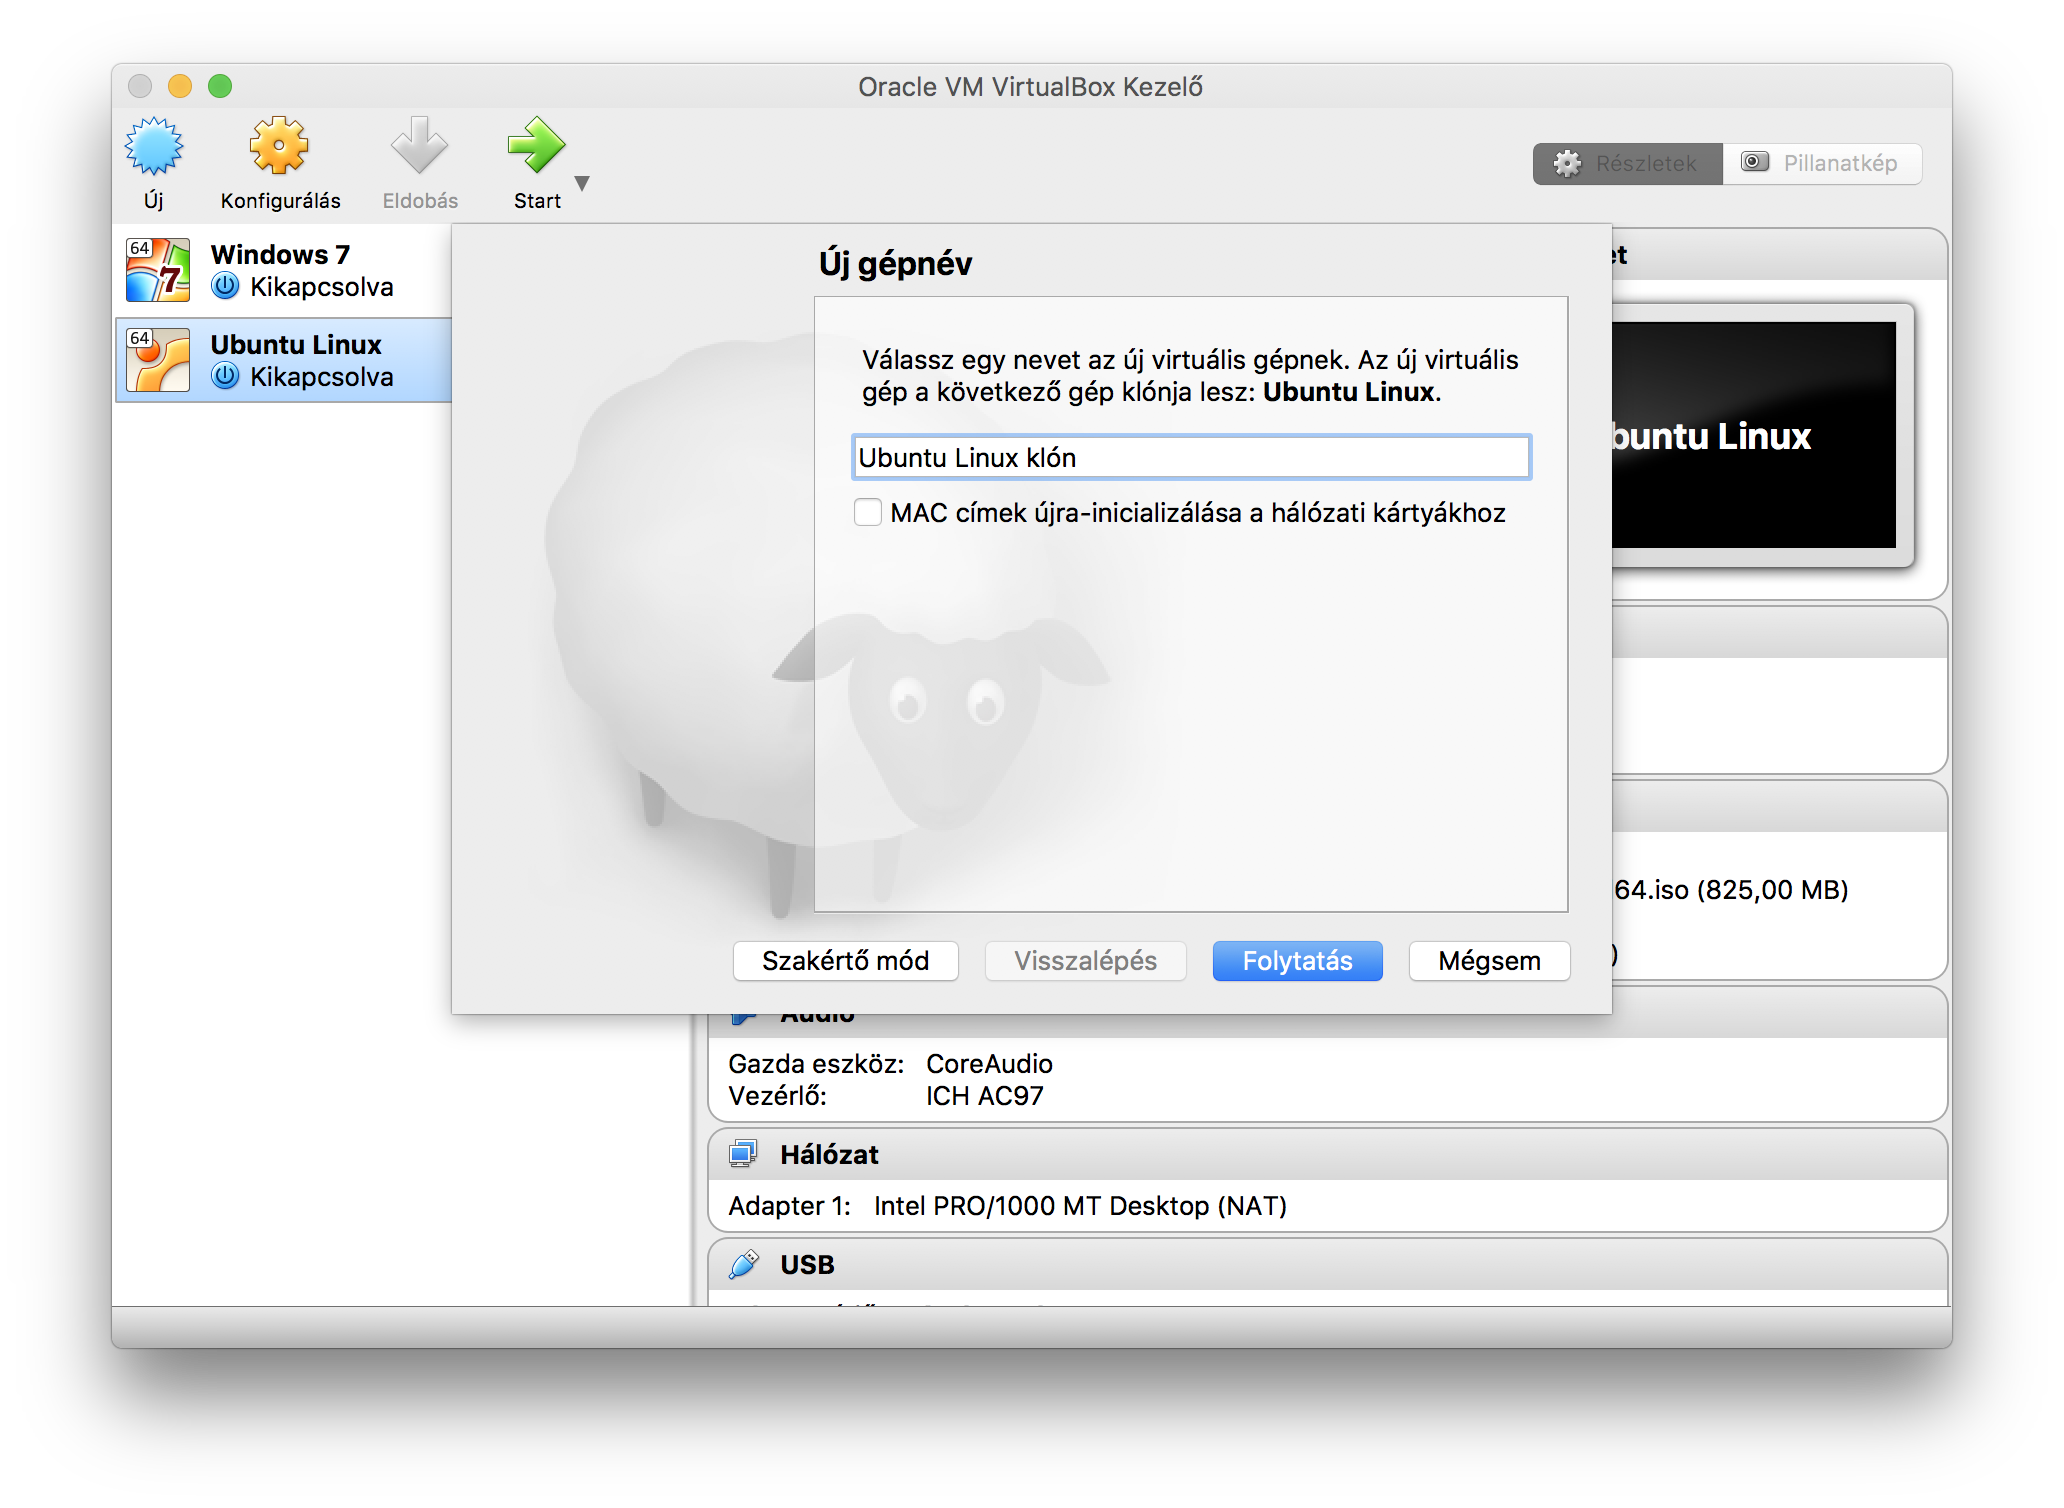Click Ubuntu Linux power-off status icon
This screenshot has height=1508, width=2064.
226,377
